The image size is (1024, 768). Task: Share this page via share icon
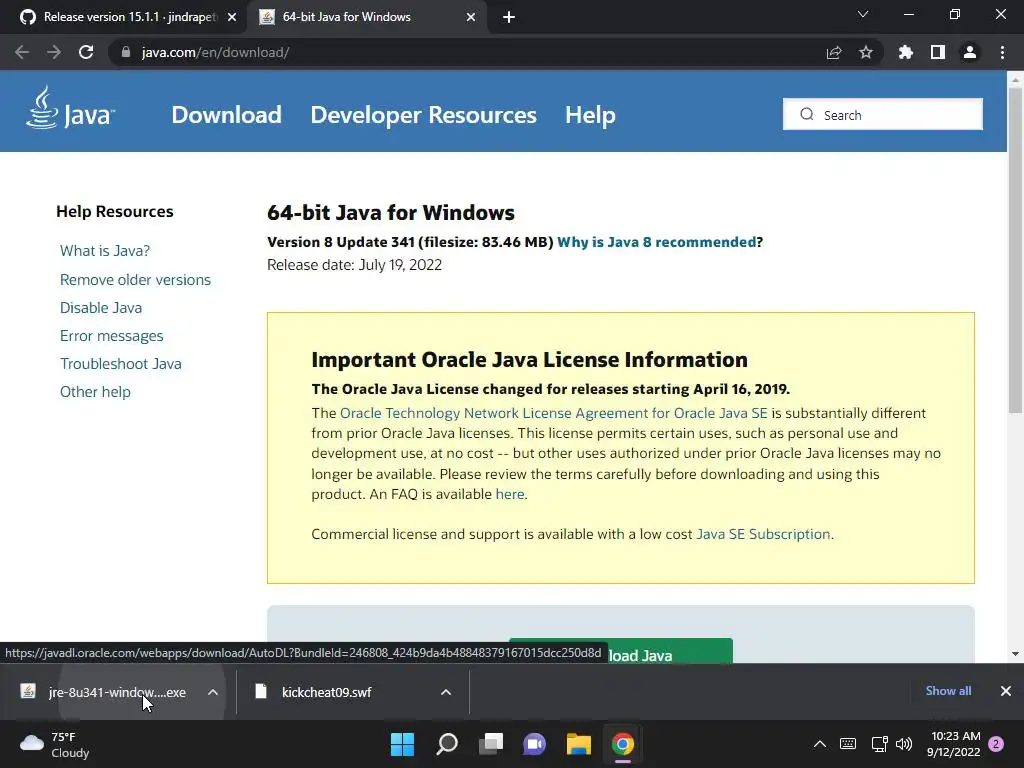point(833,52)
